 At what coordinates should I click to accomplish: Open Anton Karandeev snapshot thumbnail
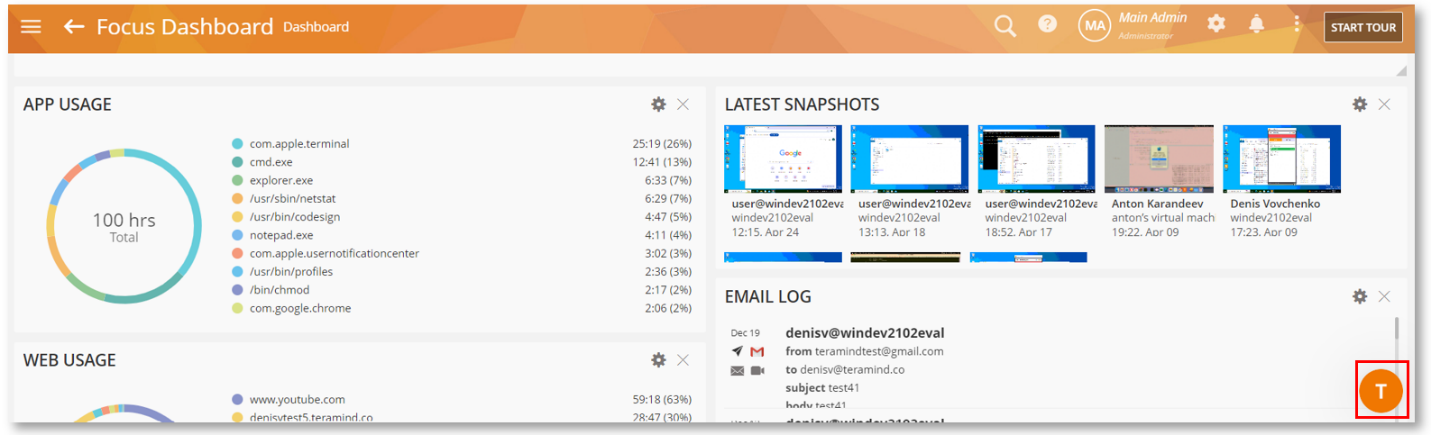(1159, 159)
